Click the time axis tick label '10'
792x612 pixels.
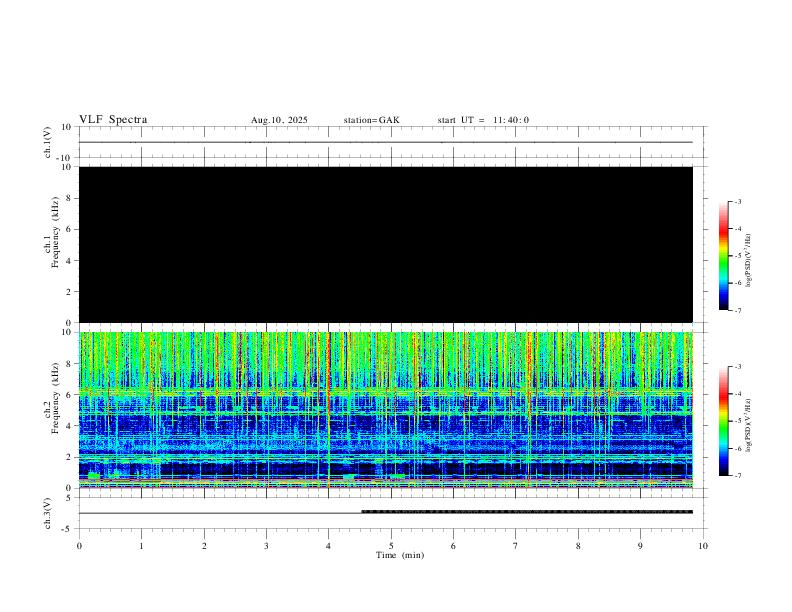tap(703, 546)
